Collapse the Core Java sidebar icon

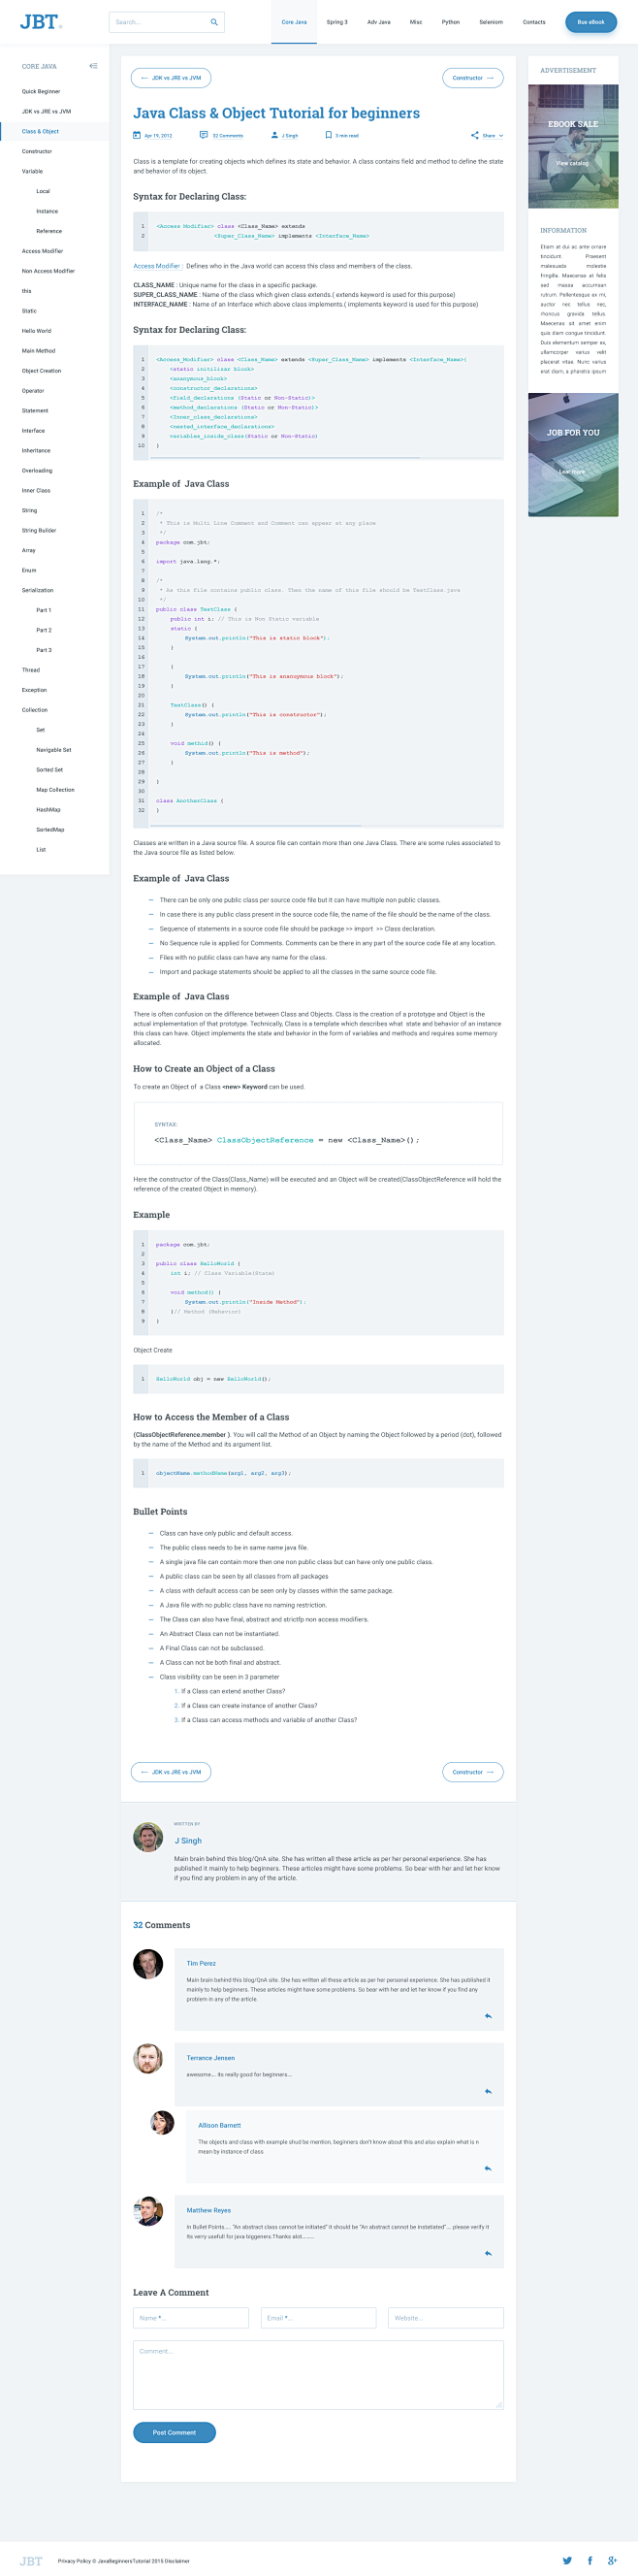[93, 66]
